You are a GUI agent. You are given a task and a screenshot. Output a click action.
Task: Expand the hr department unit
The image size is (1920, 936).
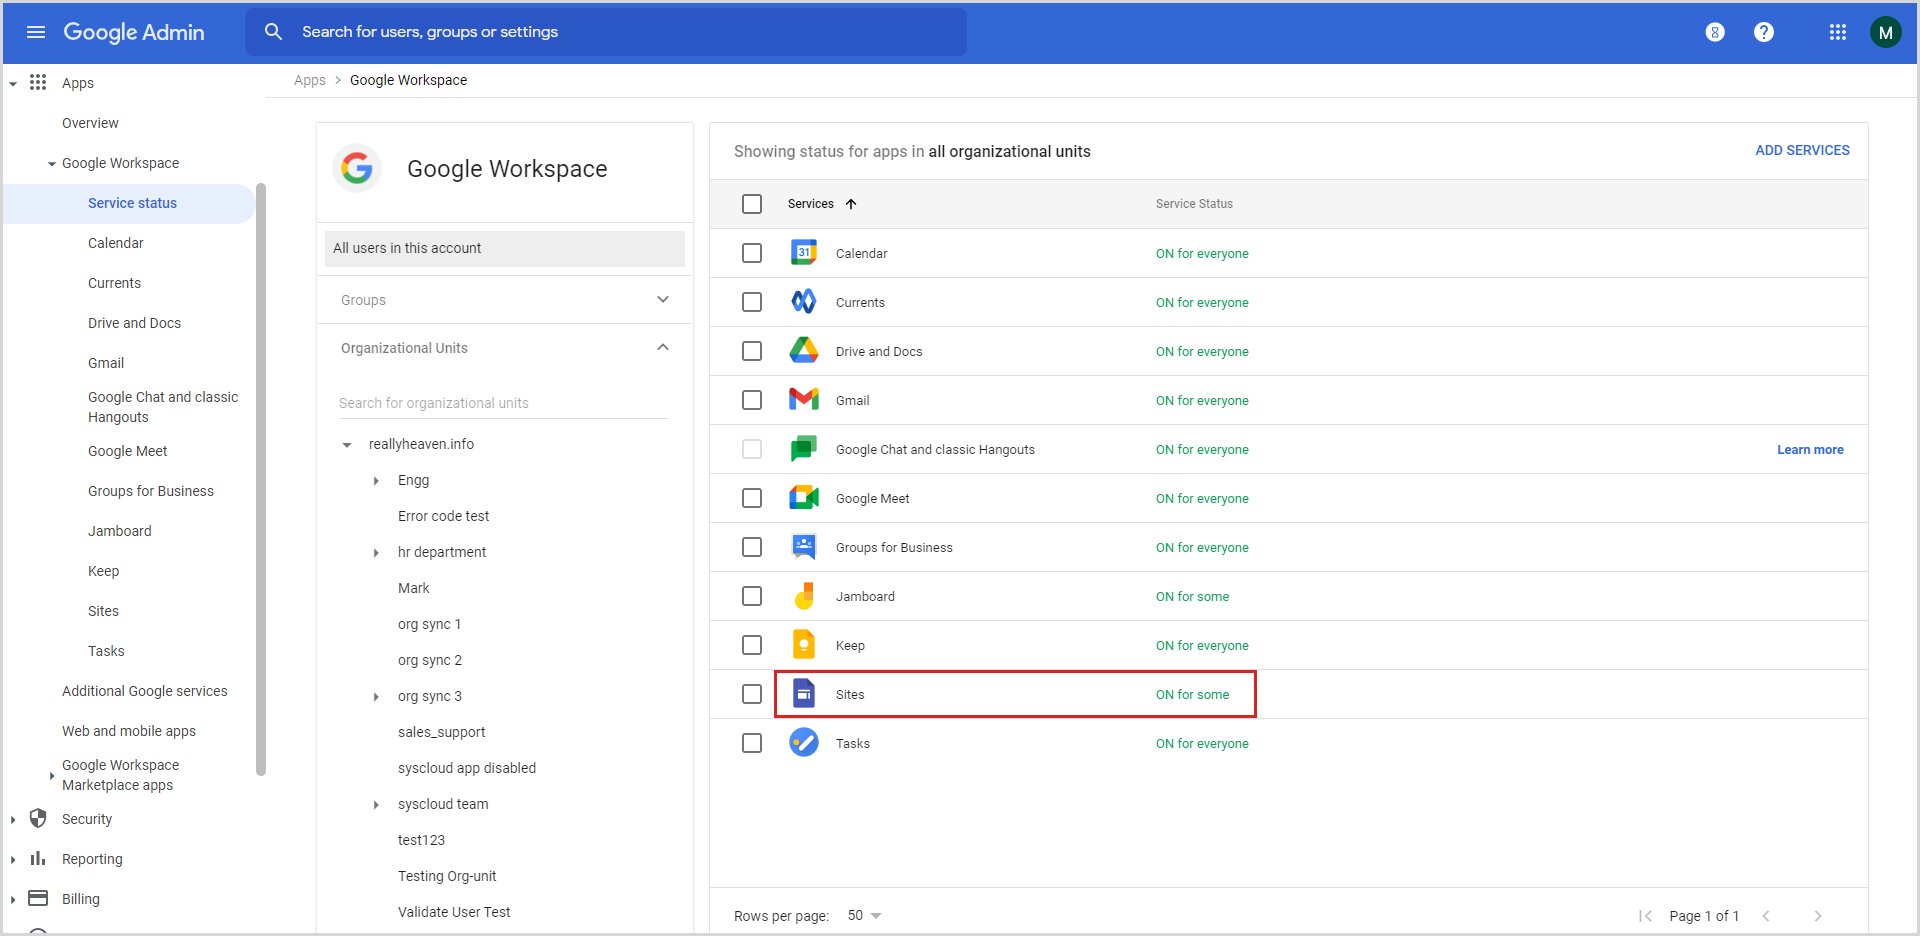pyautogui.click(x=376, y=553)
